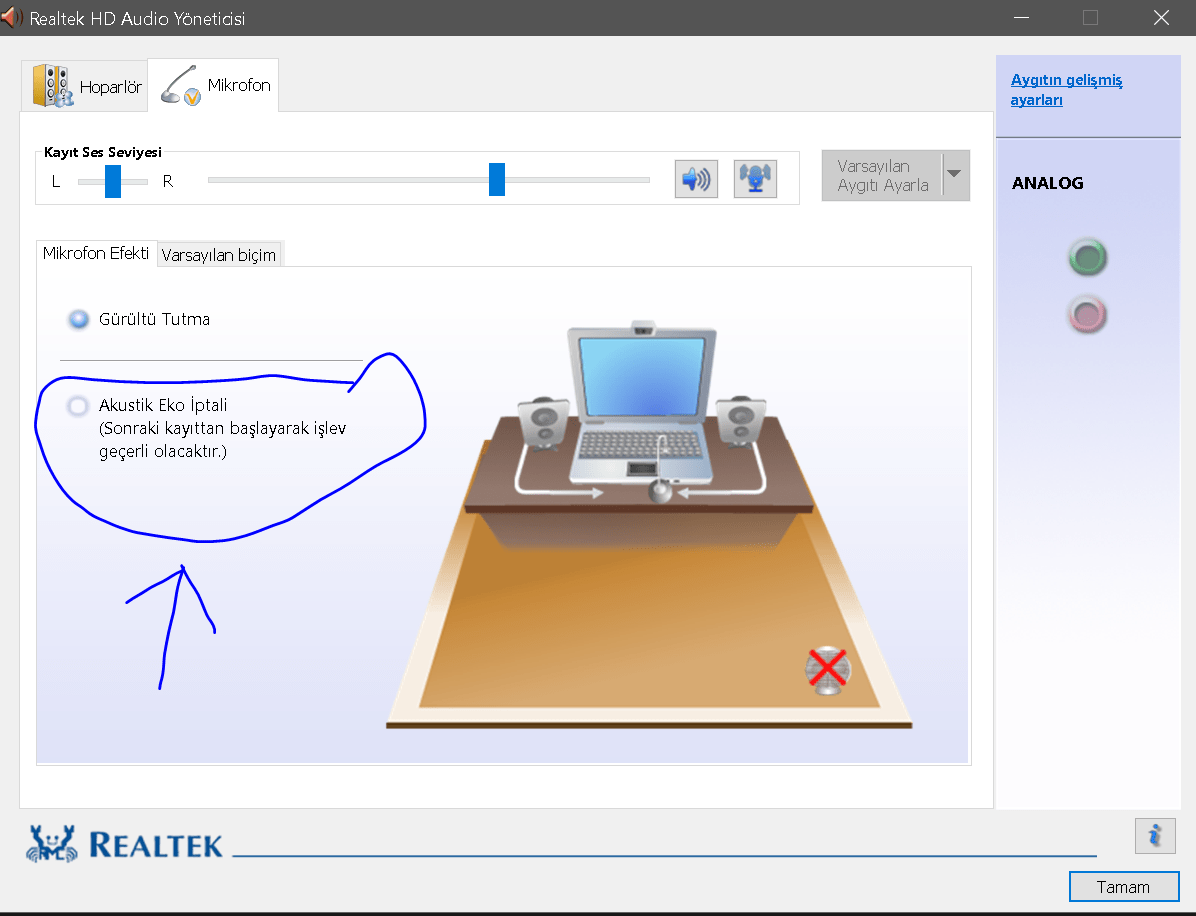Viewport: 1196px width, 916px height.
Task: Open microphone boost settings icon
Action: [755, 179]
